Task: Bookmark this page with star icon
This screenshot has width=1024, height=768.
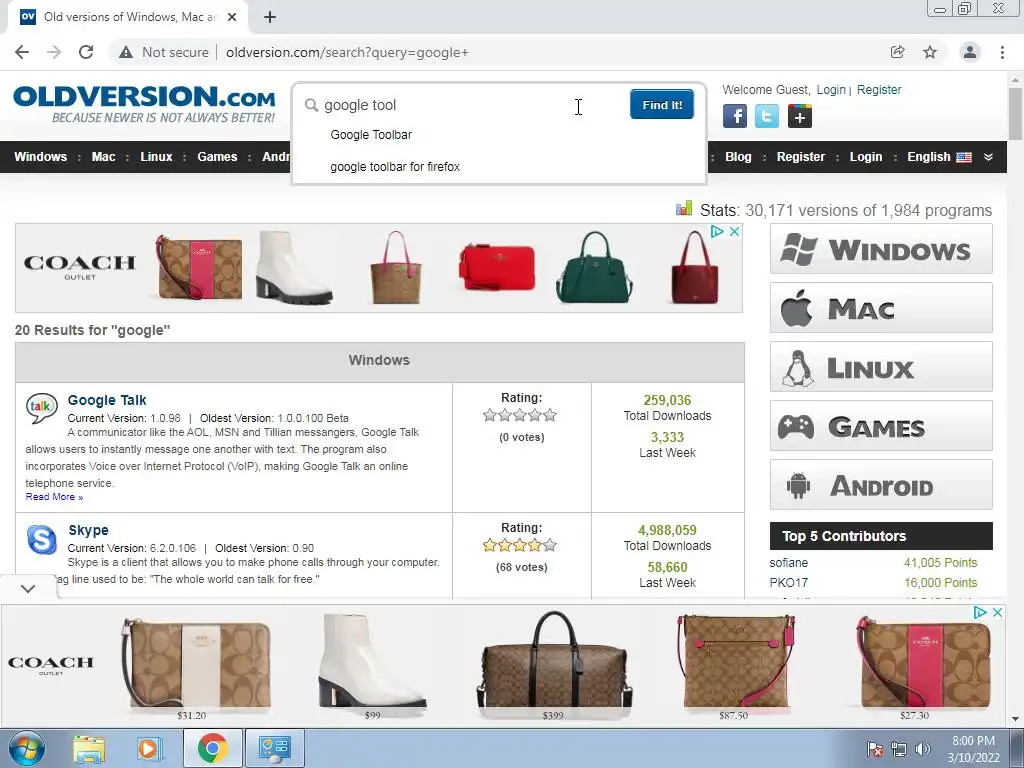Action: pos(930,52)
